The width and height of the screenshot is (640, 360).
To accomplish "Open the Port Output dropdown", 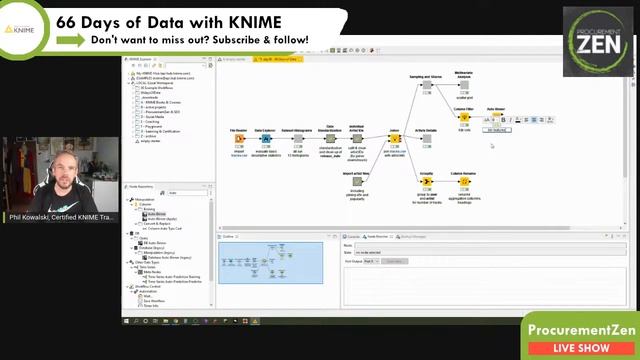I will [371, 261].
